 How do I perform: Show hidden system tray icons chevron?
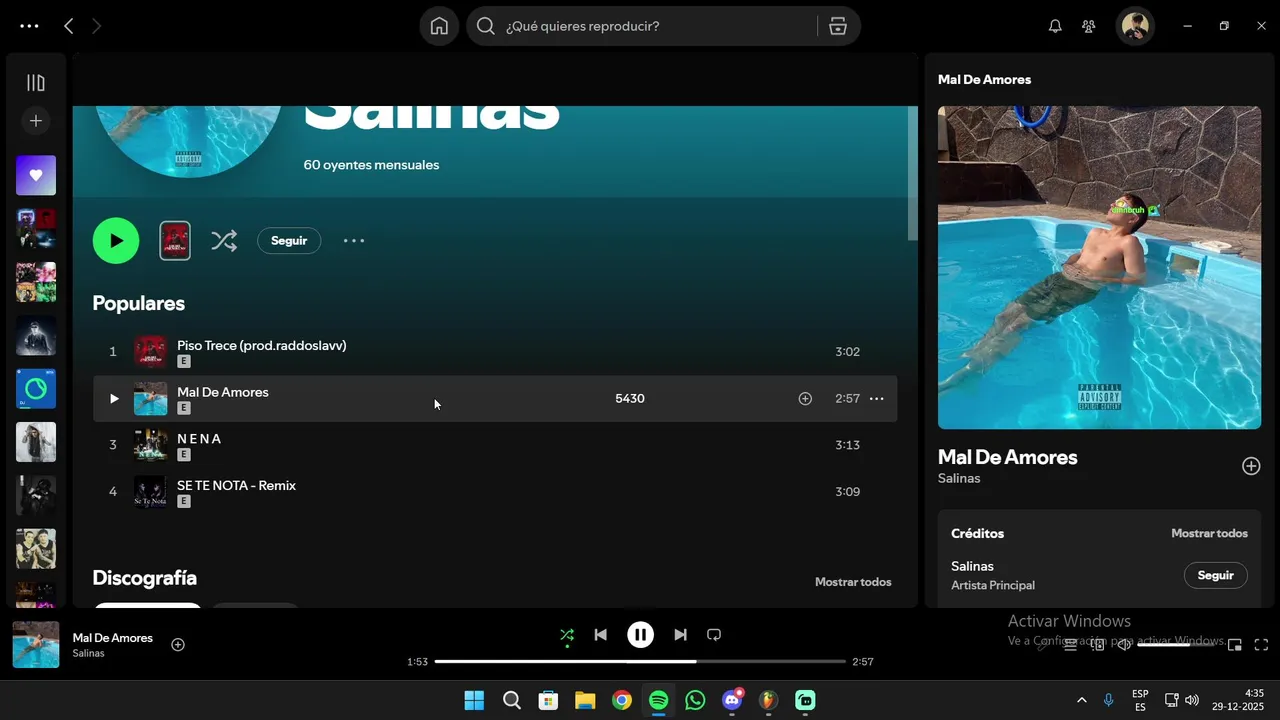(1081, 701)
